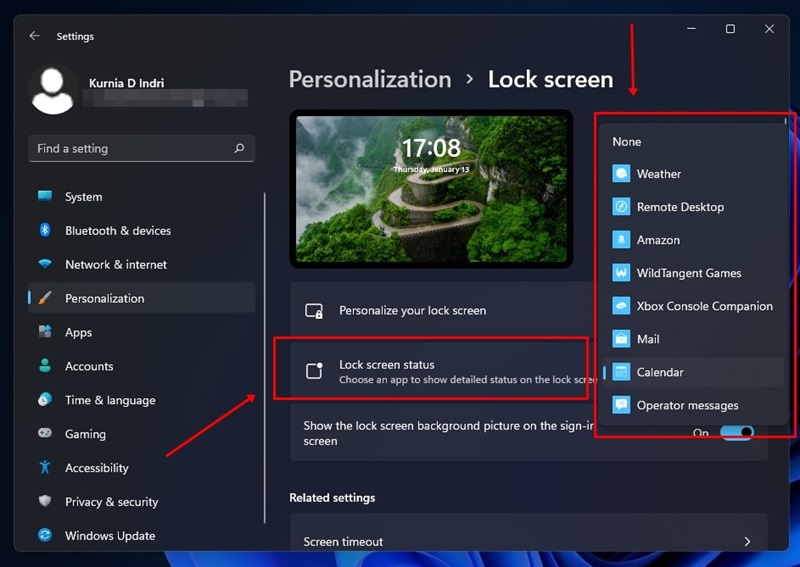800x567 pixels.
Task: Open the Apps settings page
Action: coord(141,332)
